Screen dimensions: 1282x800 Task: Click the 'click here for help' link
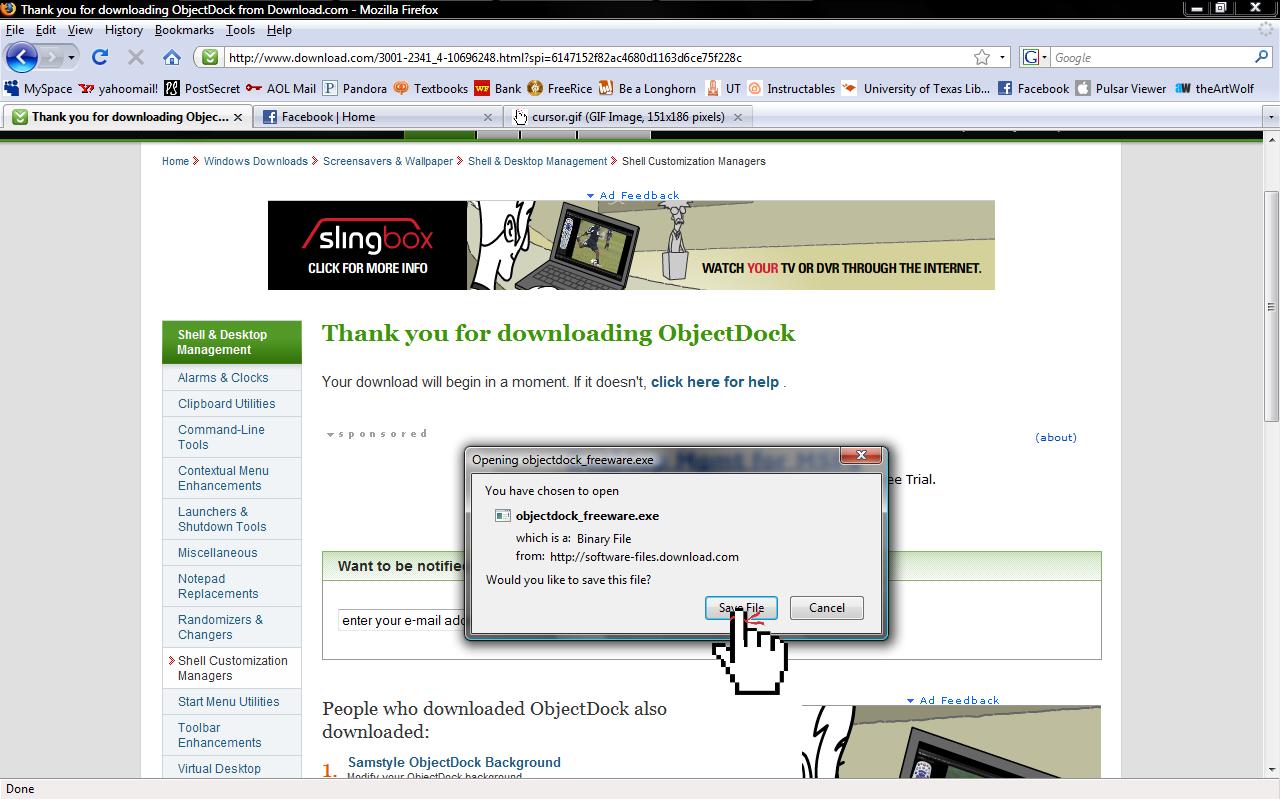click(715, 382)
